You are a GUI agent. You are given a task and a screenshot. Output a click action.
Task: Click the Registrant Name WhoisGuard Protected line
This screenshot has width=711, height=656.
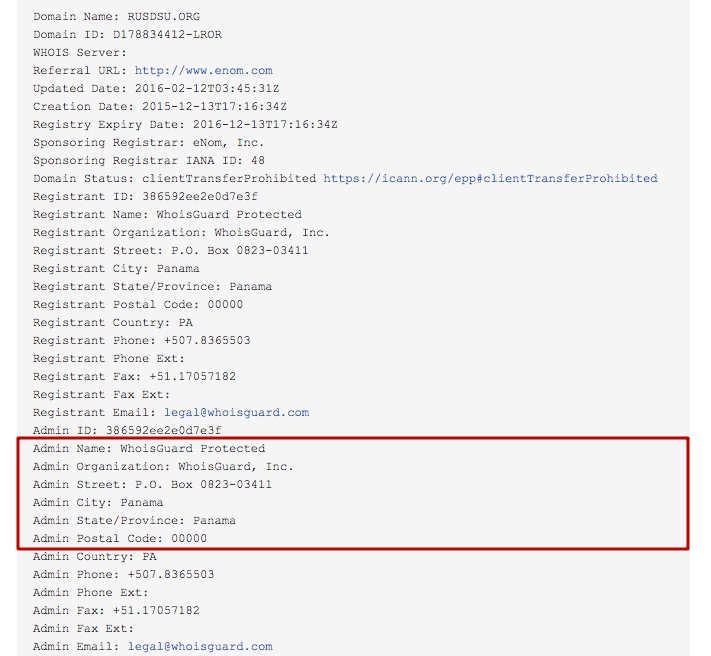(167, 214)
